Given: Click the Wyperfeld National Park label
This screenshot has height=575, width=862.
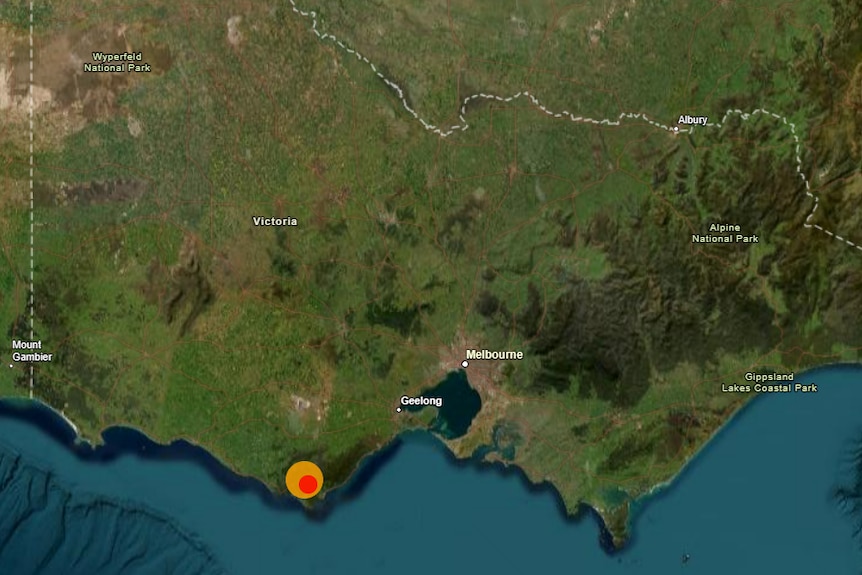Looking at the screenshot, I should pyautogui.click(x=117, y=62).
